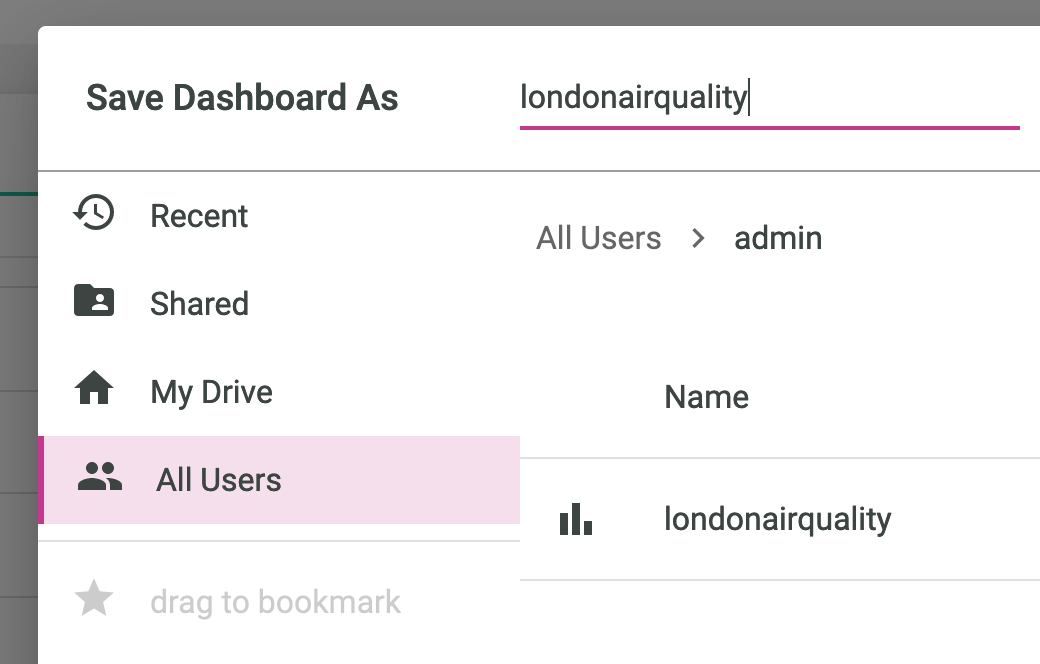Click the Save Dashboard As title
Image resolution: width=1040 pixels, height=664 pixels.
(242, 98)
